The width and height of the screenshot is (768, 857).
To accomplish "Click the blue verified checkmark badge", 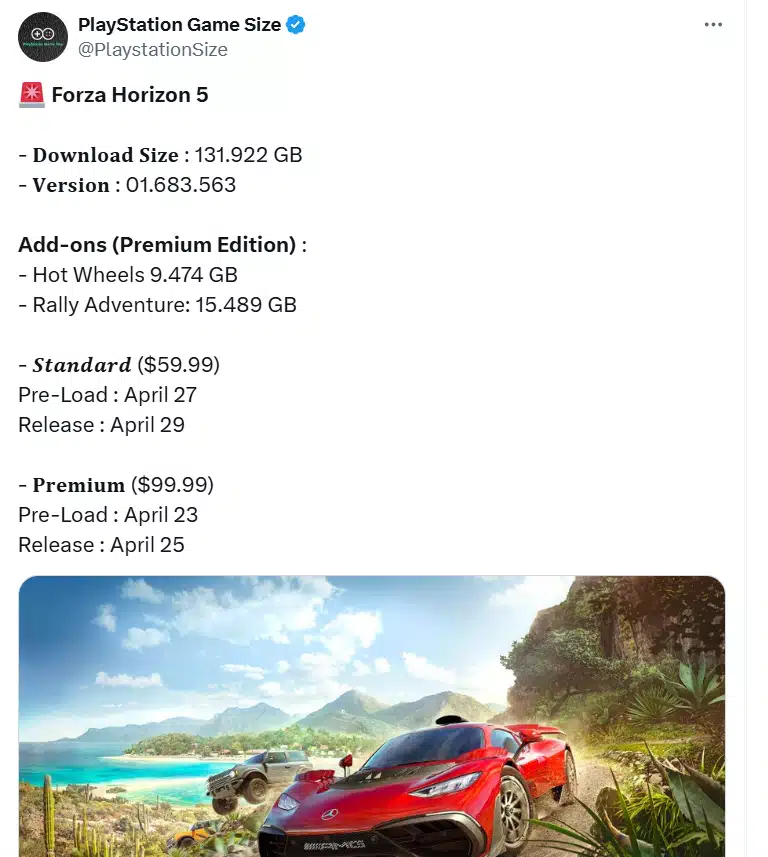I will pos(296,25).
